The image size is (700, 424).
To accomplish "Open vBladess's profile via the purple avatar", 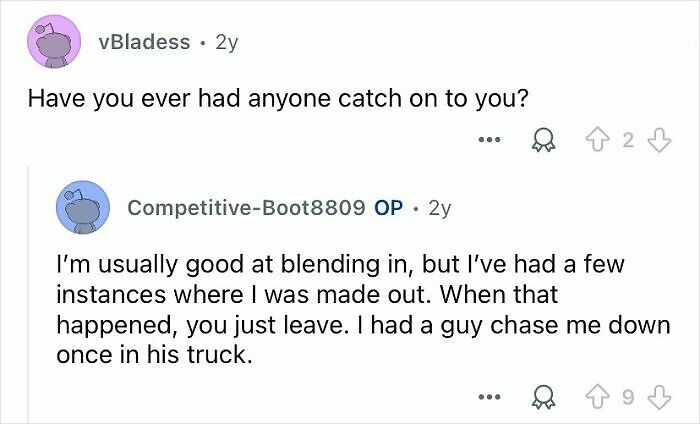I will click(x=54, y=42).
